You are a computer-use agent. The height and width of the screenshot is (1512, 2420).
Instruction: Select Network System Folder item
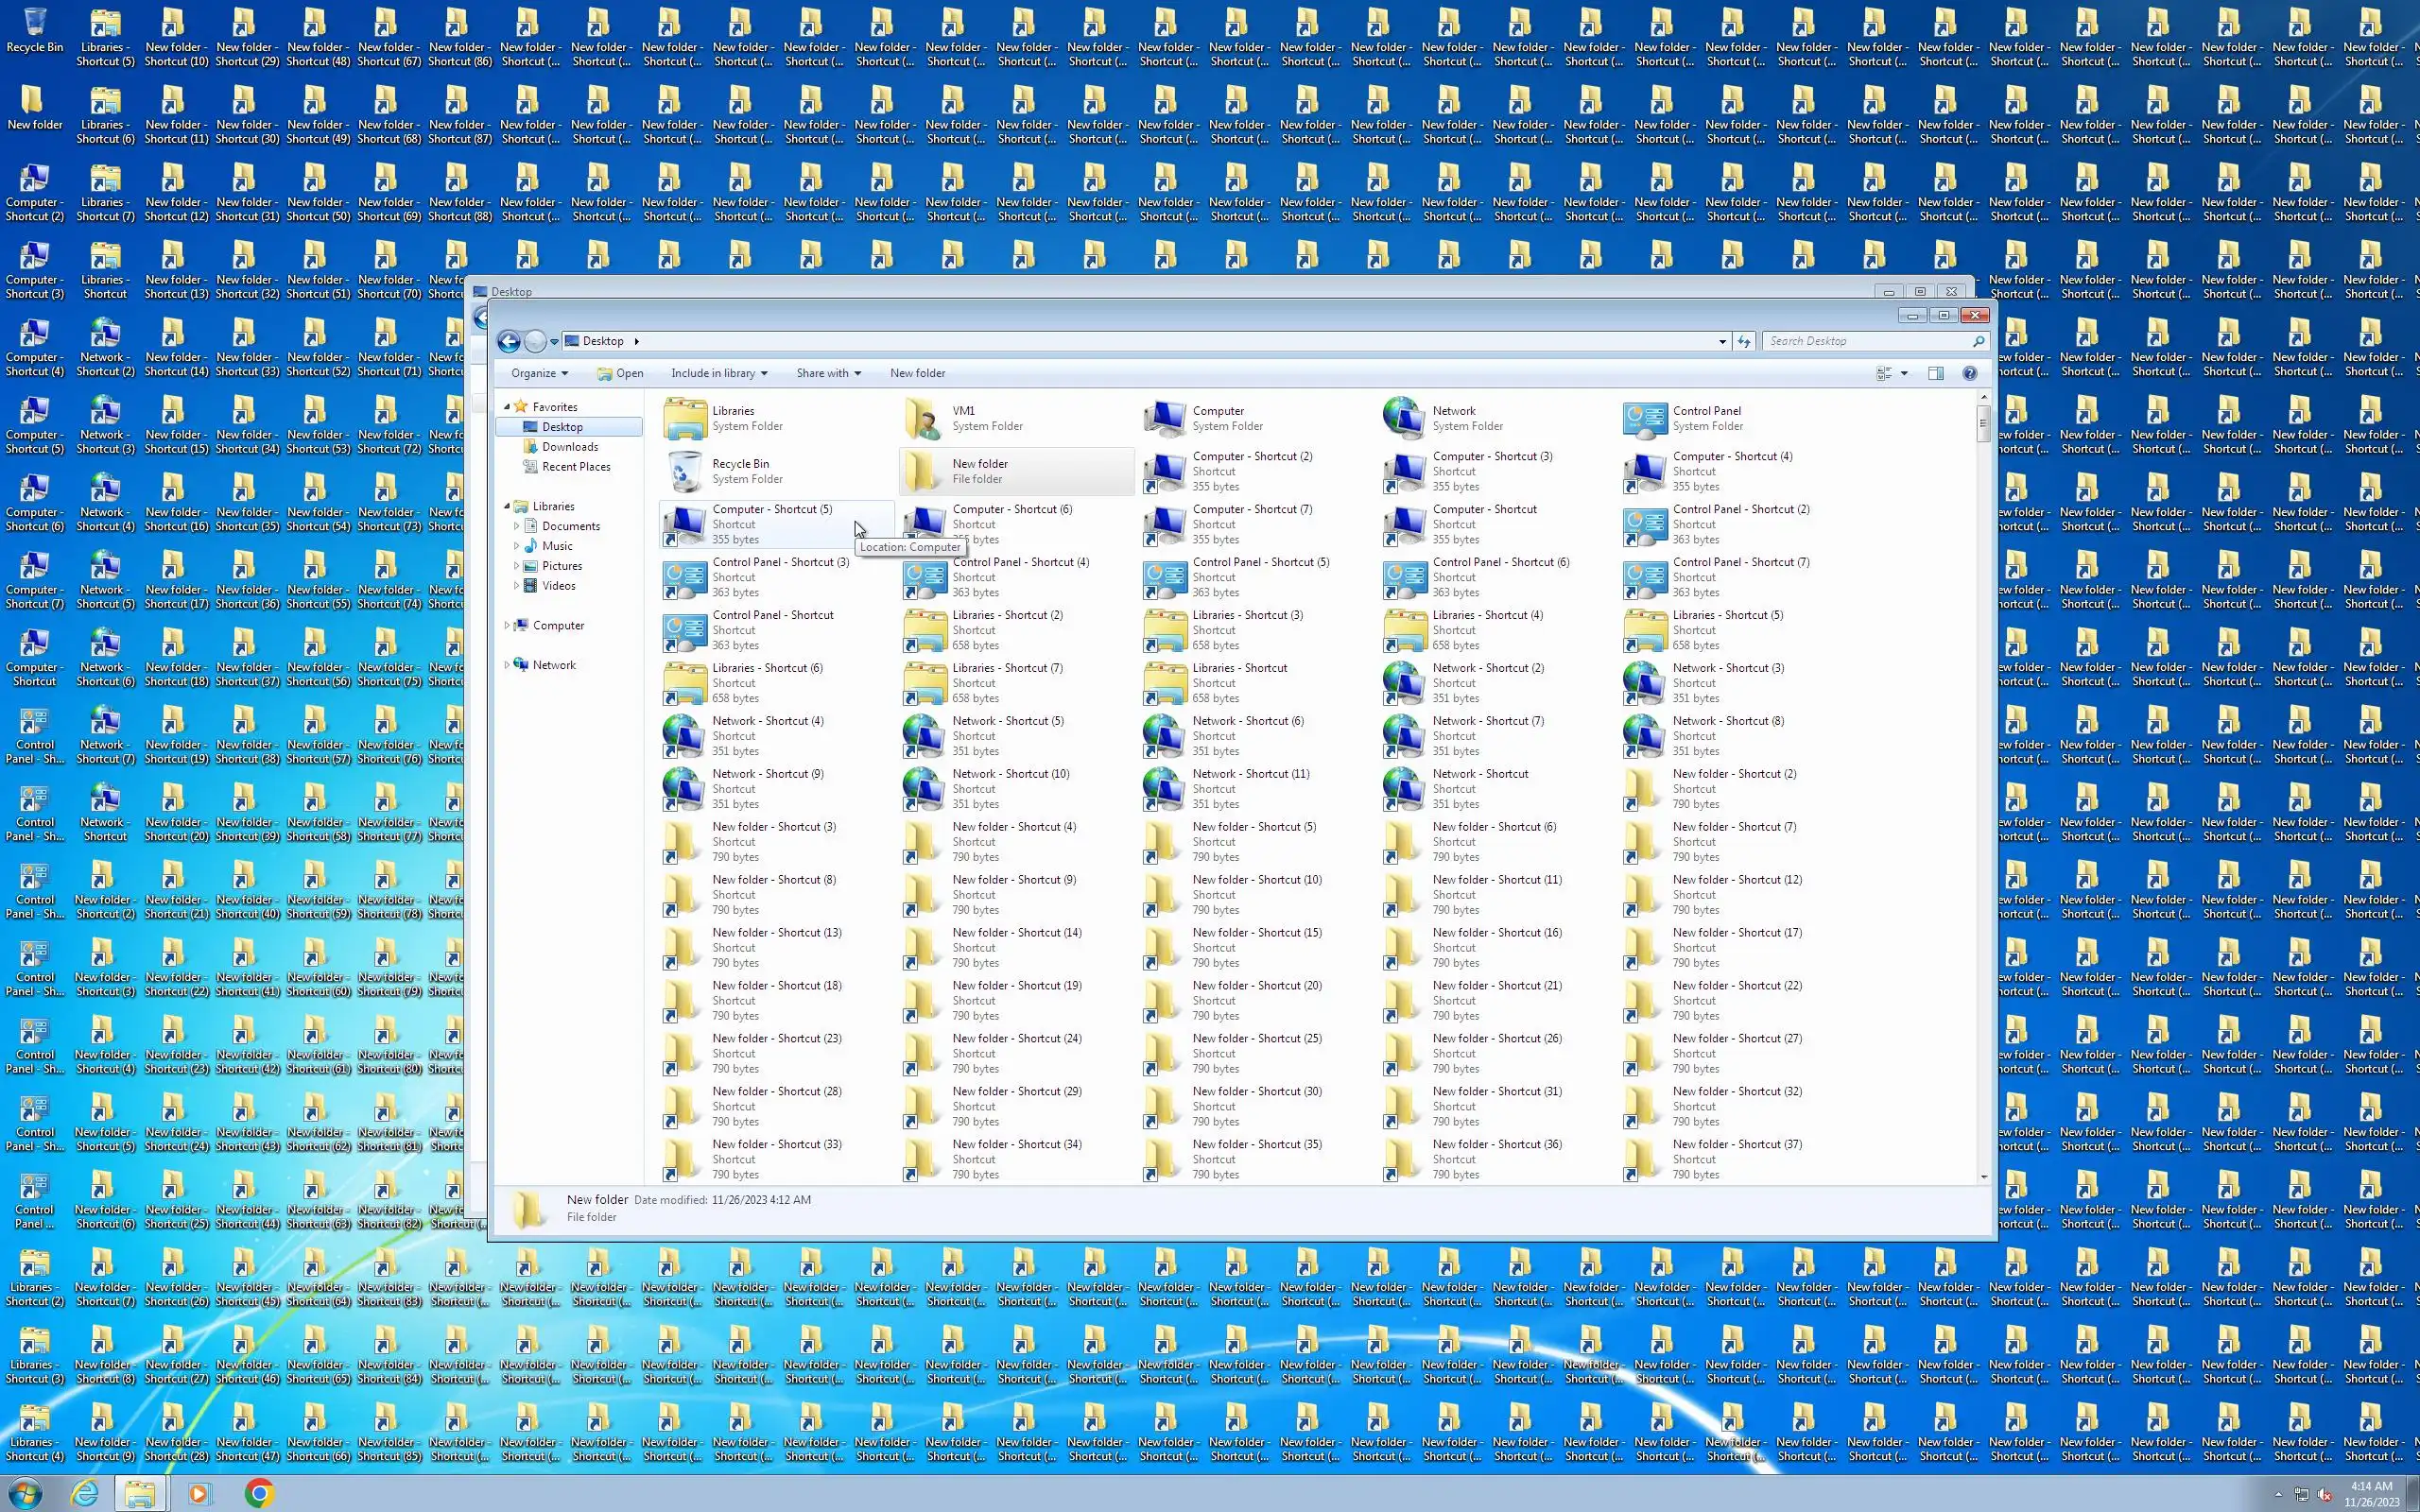1405,419
